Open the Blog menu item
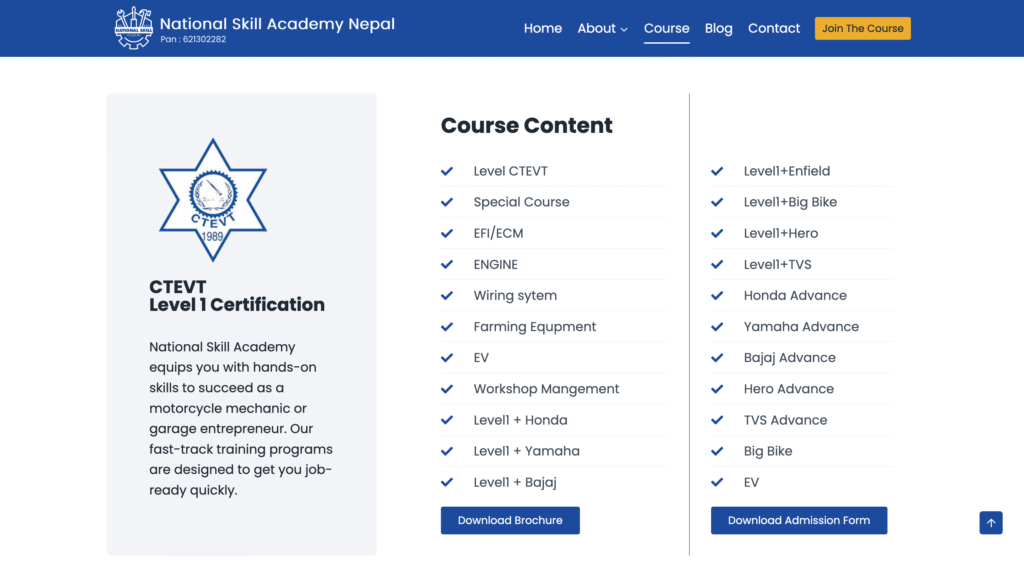This screenshot has height=577, width=1024. pos(718,28)
